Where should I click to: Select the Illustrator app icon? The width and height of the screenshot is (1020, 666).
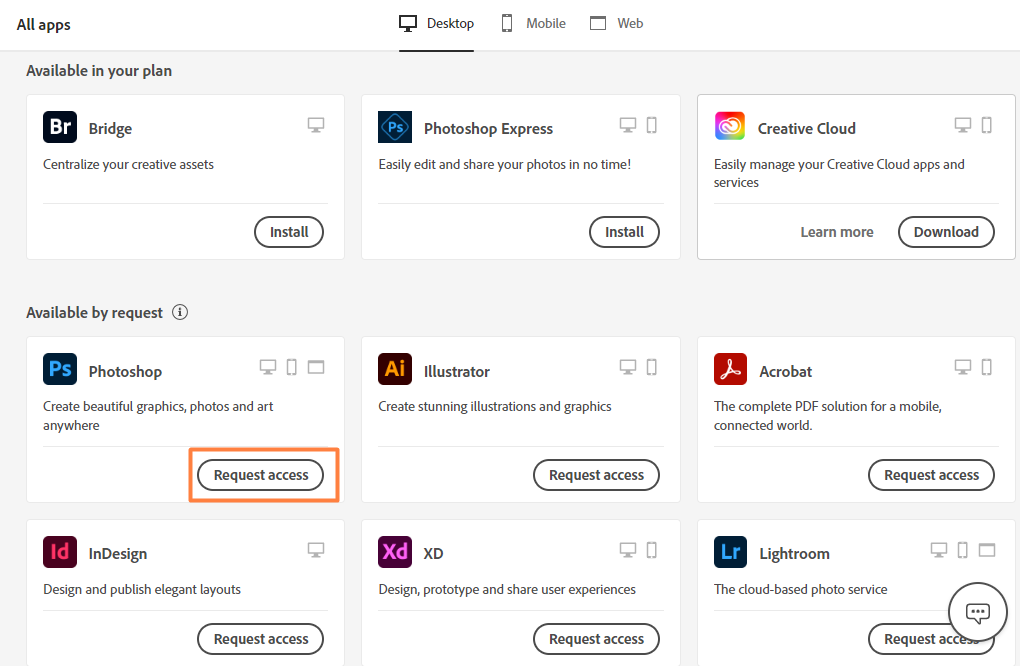click(394, 369)
